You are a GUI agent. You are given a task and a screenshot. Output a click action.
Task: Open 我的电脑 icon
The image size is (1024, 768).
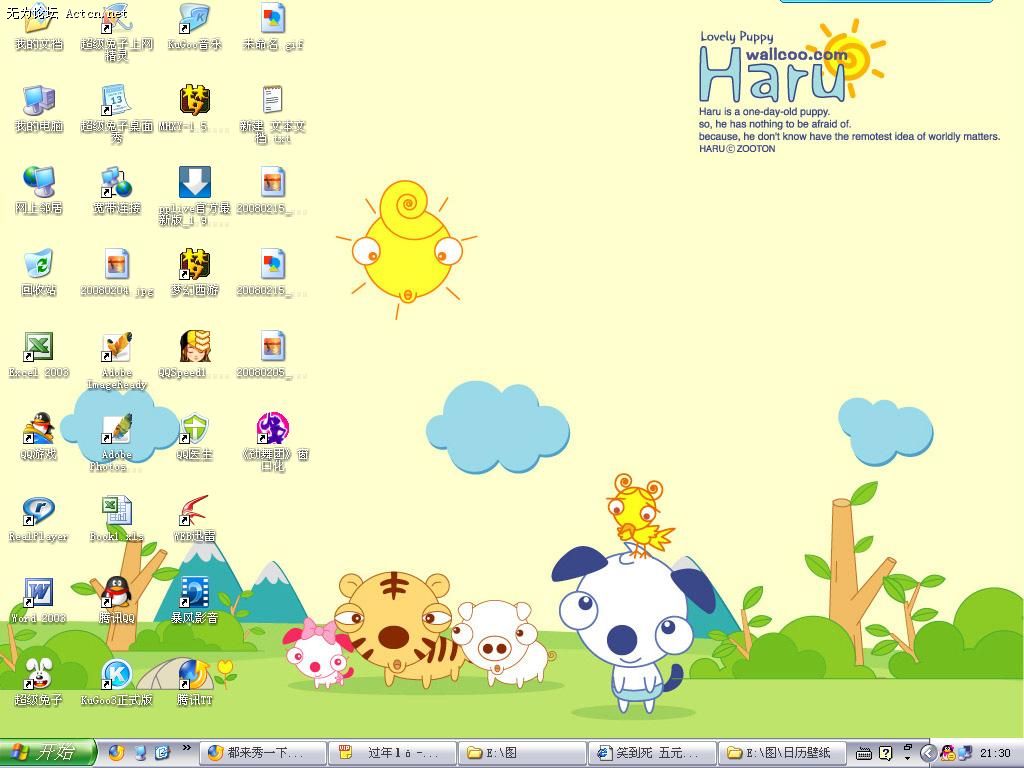pyautogui.click(x=39, y=108)
